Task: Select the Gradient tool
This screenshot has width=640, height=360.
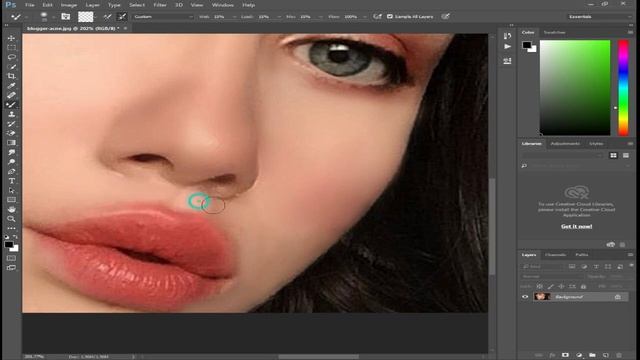Action: tap(11, 143)
